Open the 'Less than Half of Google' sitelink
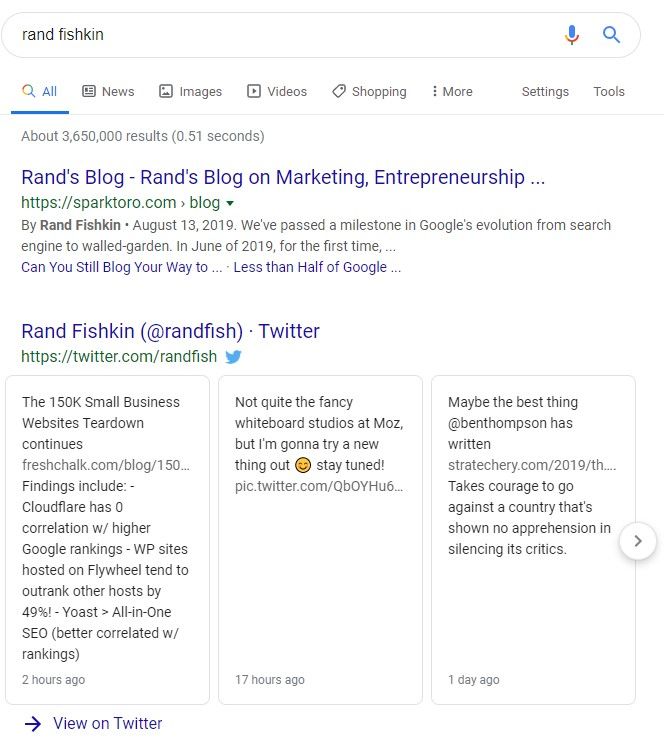This screenshot has width=664, height=747. point(317,267)
